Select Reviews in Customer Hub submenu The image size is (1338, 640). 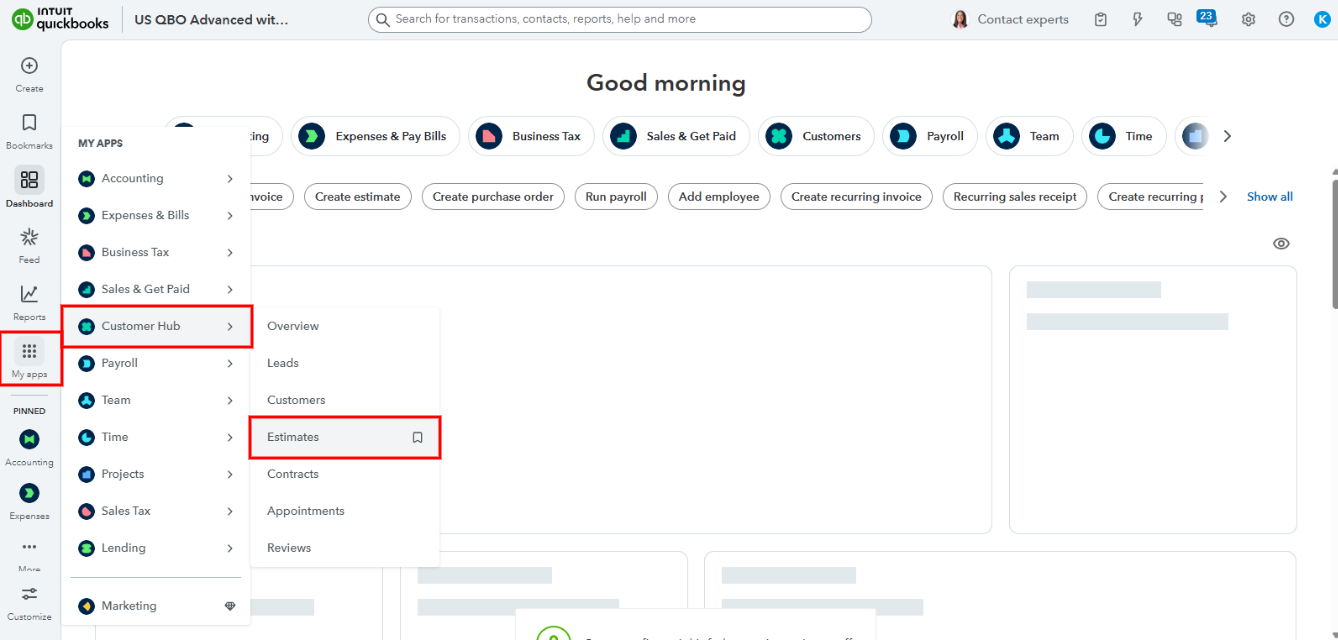tap(344, 548)
